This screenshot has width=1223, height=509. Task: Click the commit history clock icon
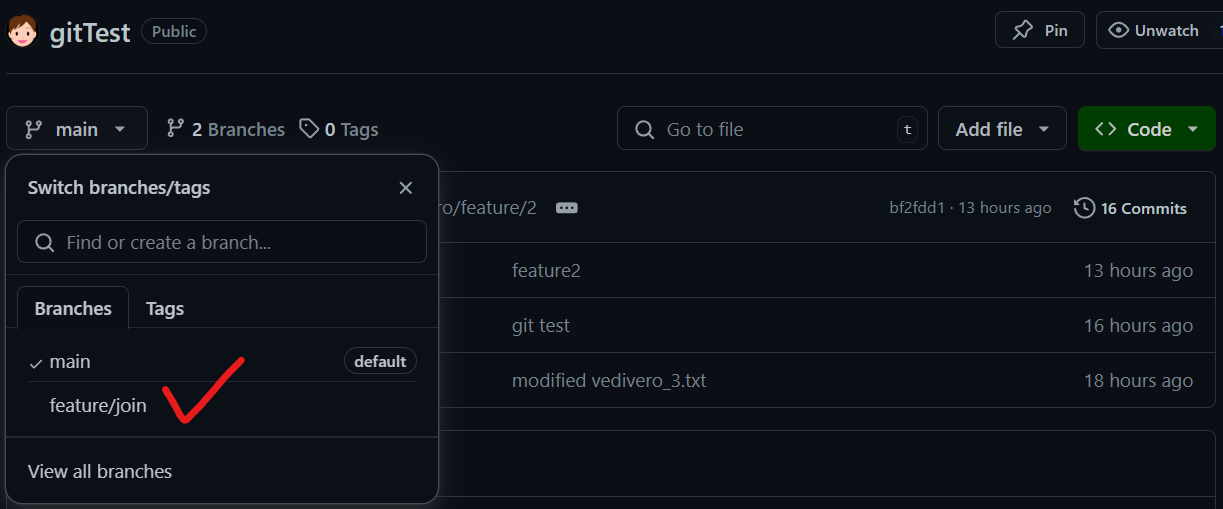click(x=1084, y=208)
